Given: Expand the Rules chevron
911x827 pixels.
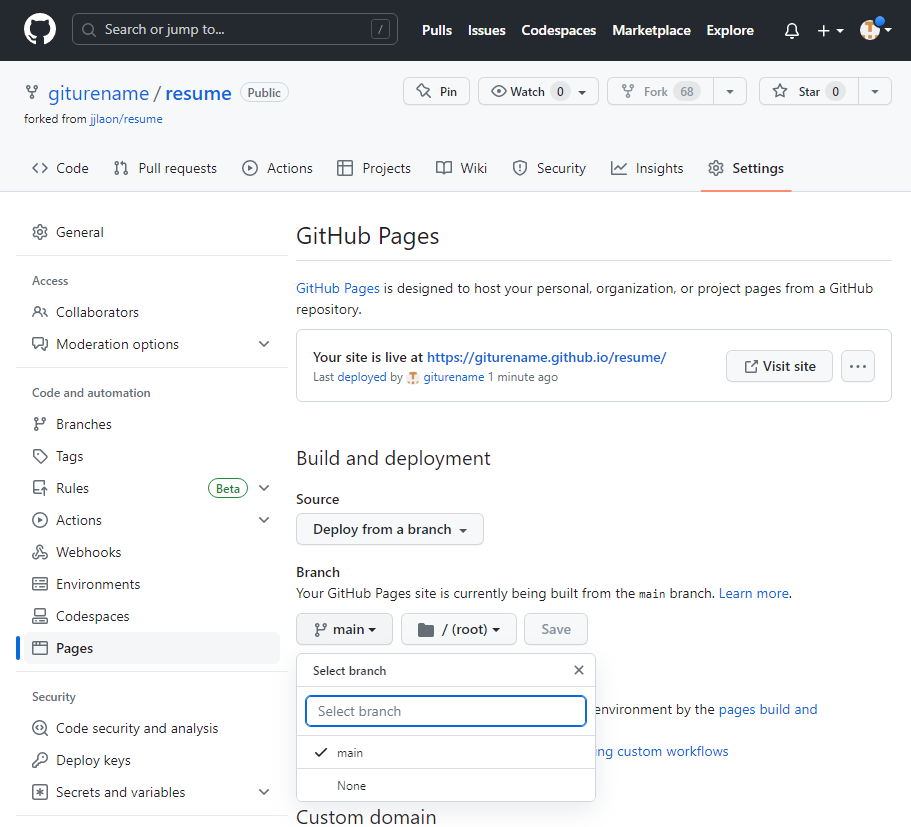Looking at the screenshot, I should tap(264, 488).
